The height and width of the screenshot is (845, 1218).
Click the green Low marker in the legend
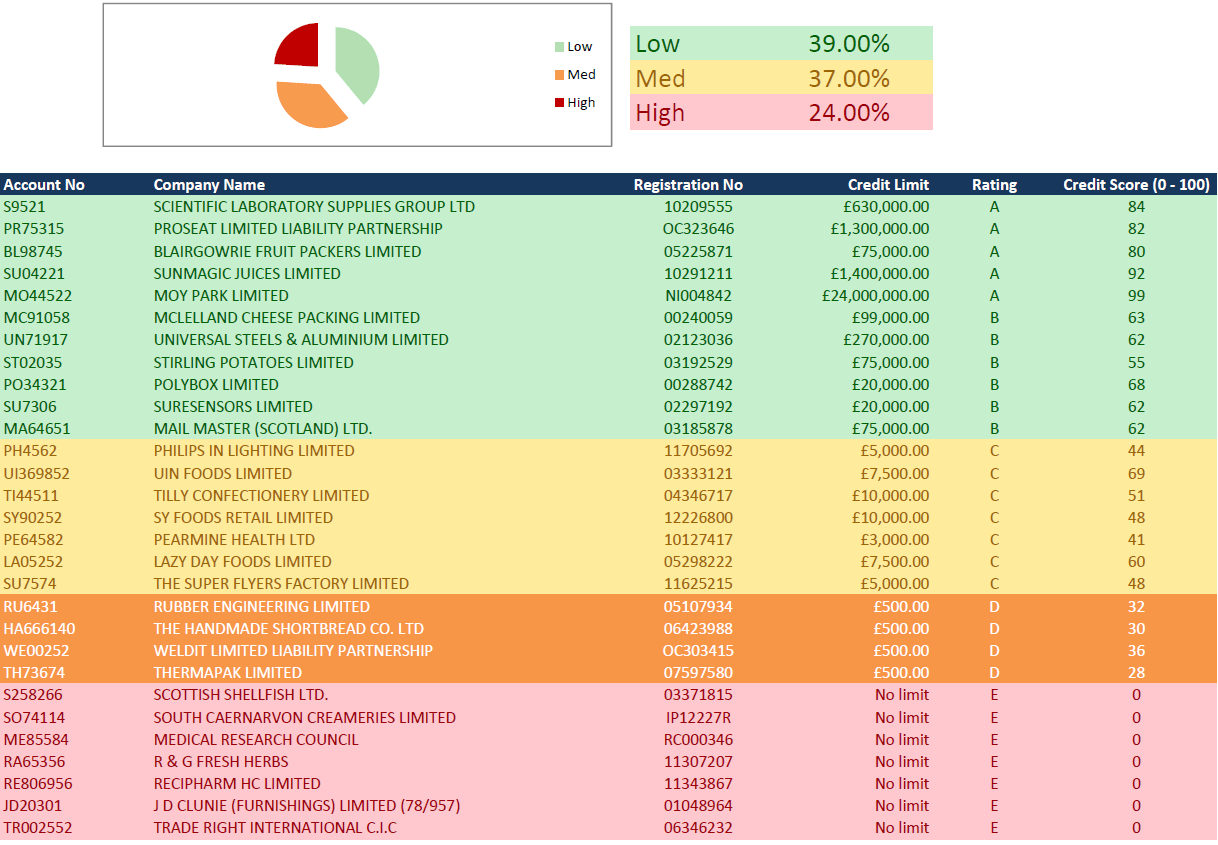point(562,46)
